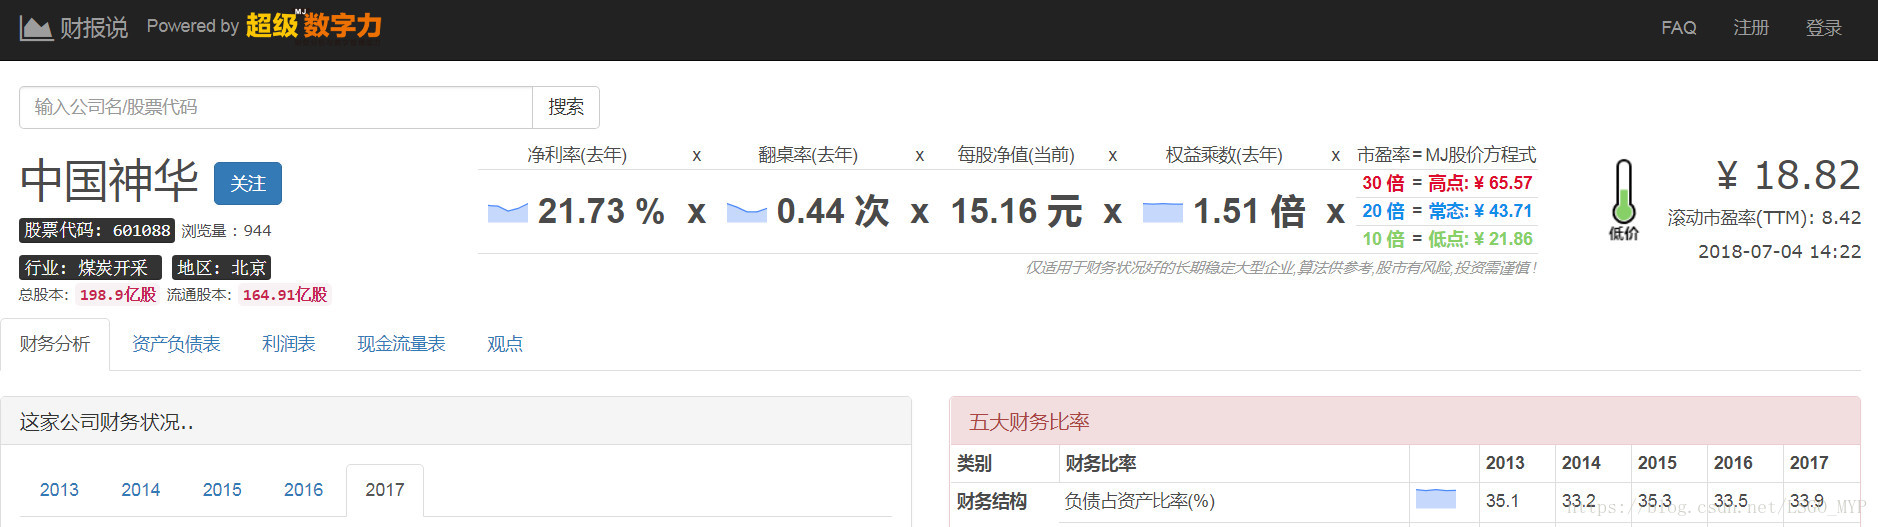Click the 地区: 北京 badge
The image size is (1878, 527).
(x=222, y=268)
